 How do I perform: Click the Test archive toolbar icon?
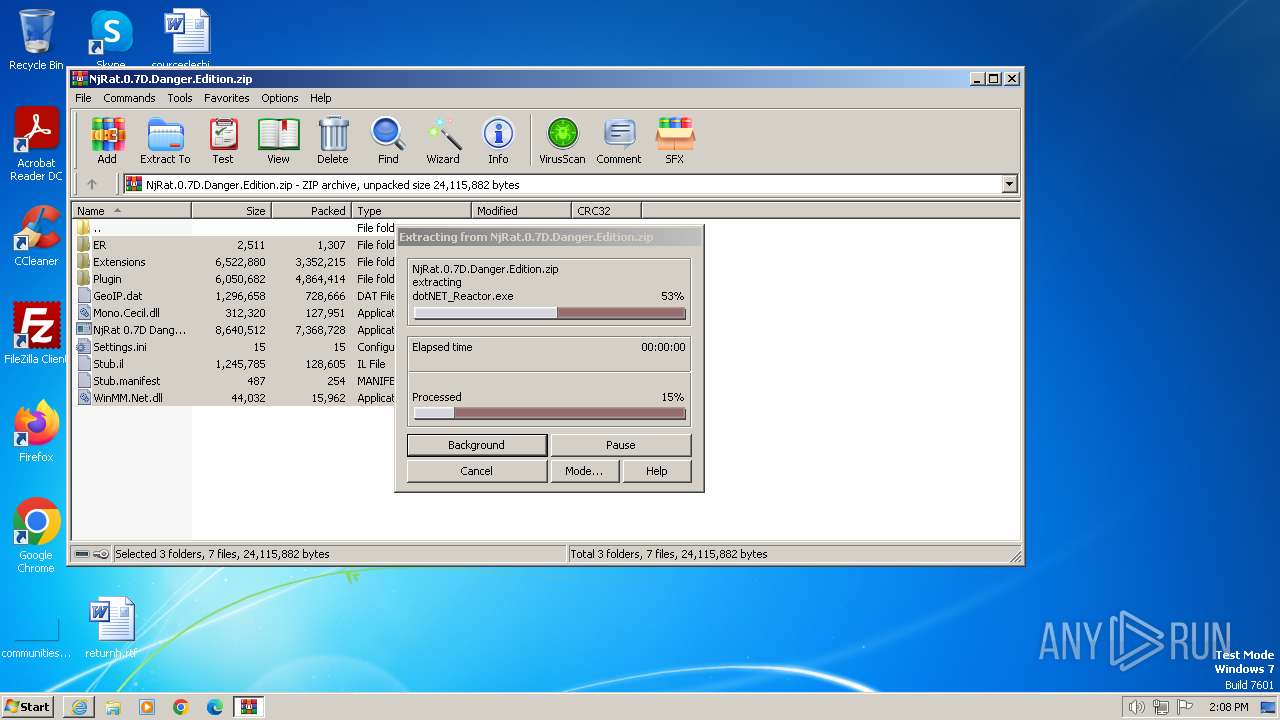[x=223, y=141]
